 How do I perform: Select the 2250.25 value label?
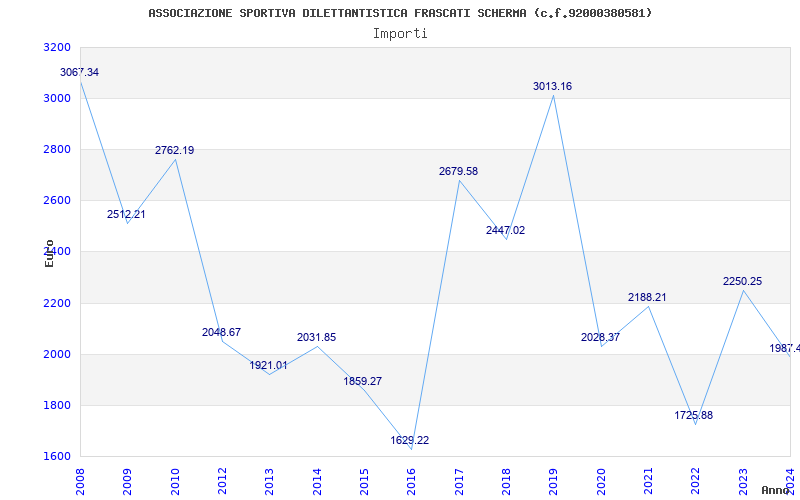point(742,281)
